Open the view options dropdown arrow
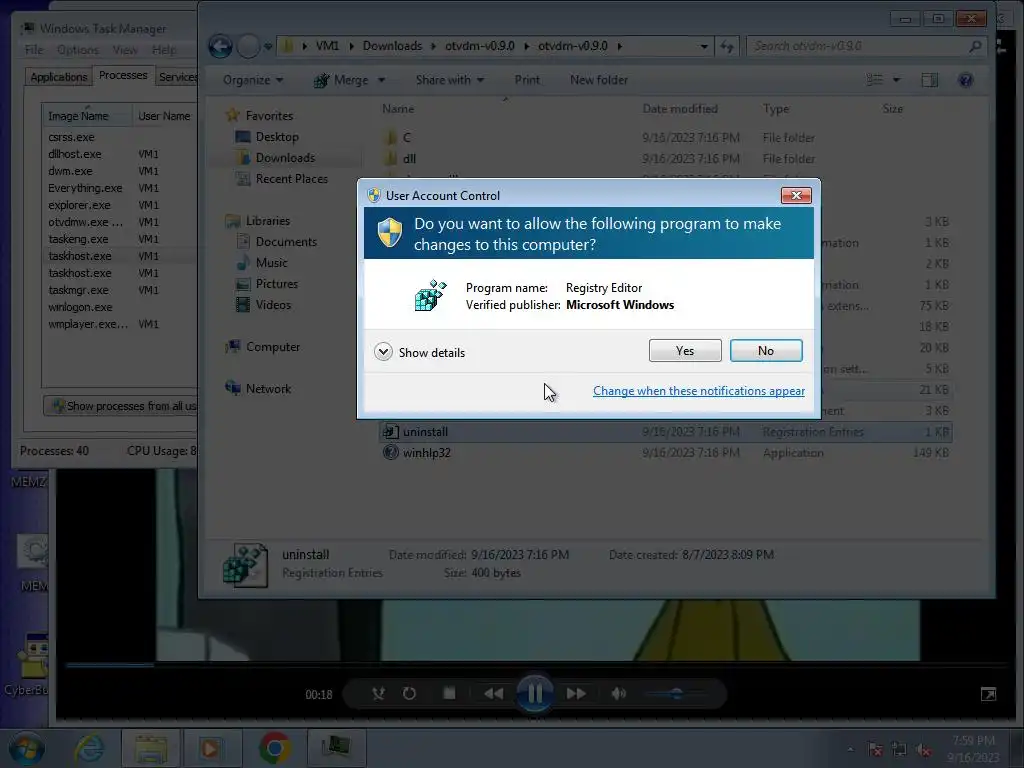The width and height of the screenshot is (1024, 768). pyautogui.click(x=897, y=80)
